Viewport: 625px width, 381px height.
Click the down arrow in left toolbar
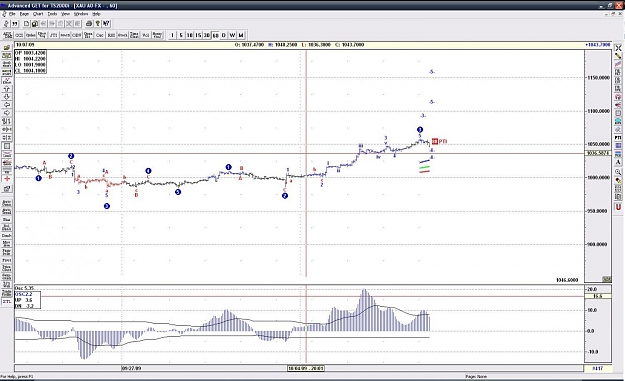[x=7, y=97]
